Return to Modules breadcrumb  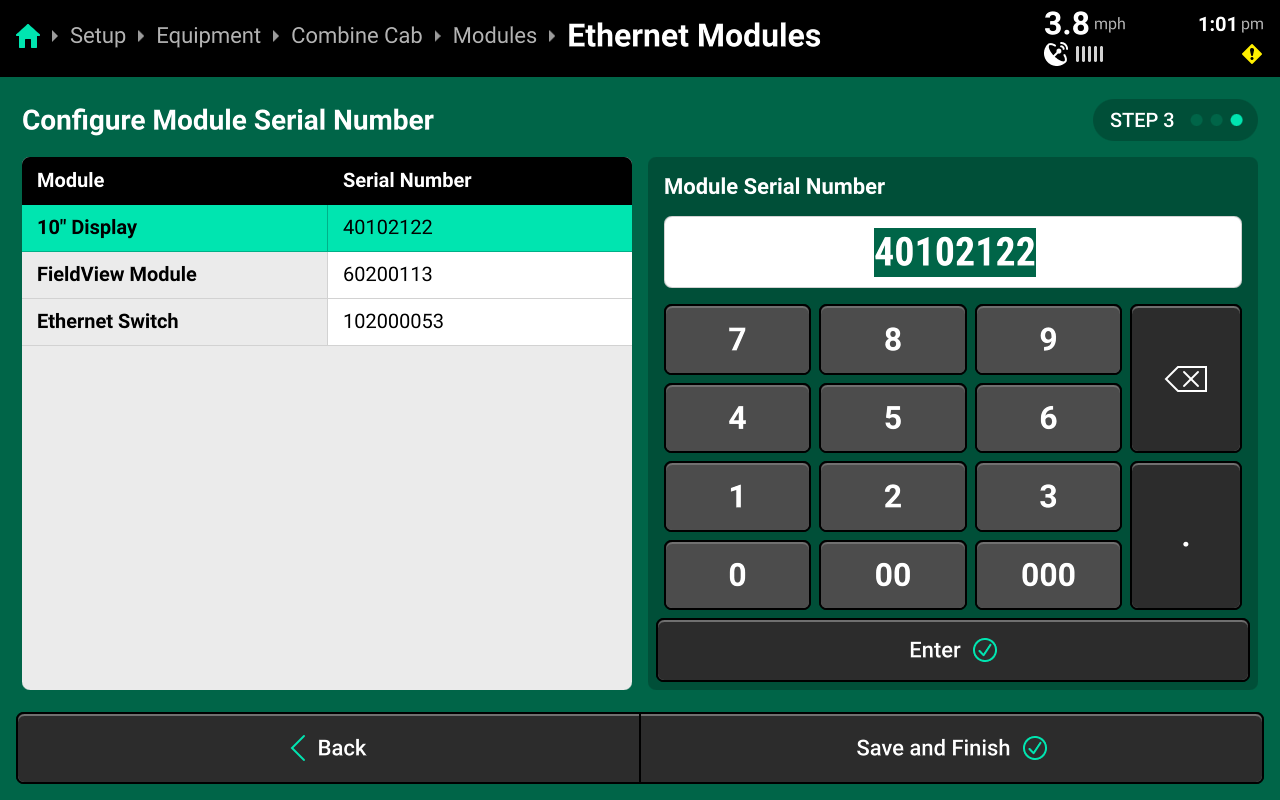tap(494, 36)
